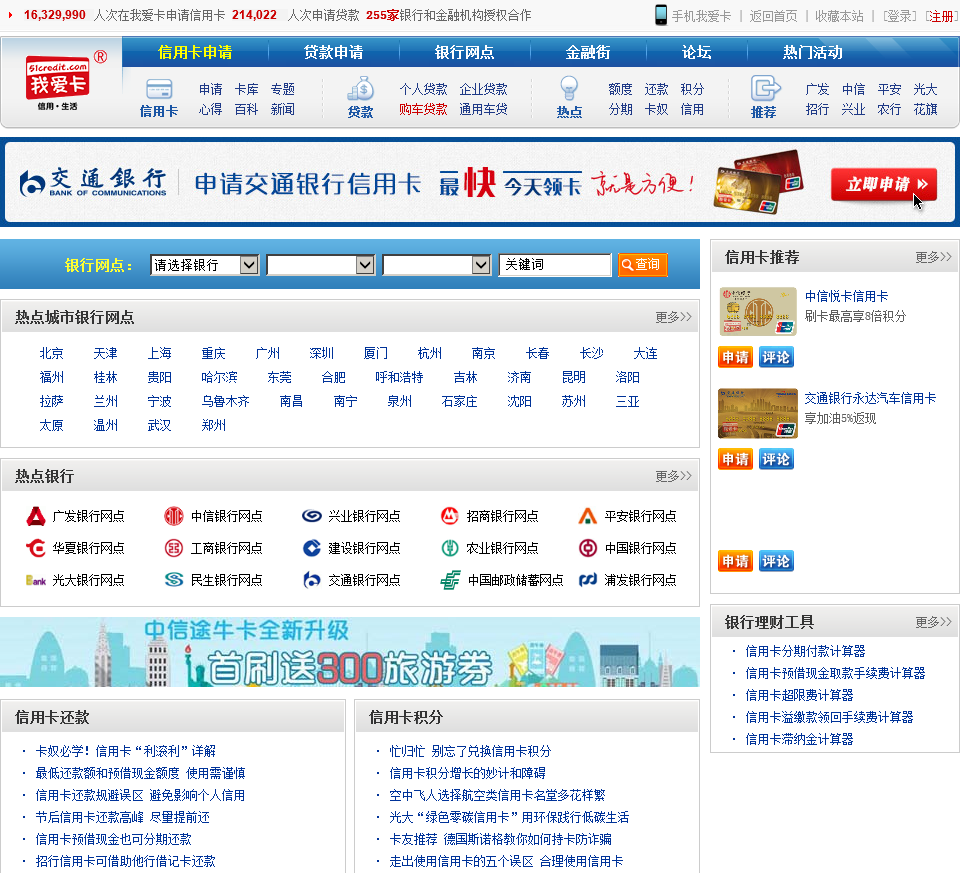Click the 中国银行网点 logo icon
Image resolution: width=960 pixels, height=873 pixels.
click(588, 548)
